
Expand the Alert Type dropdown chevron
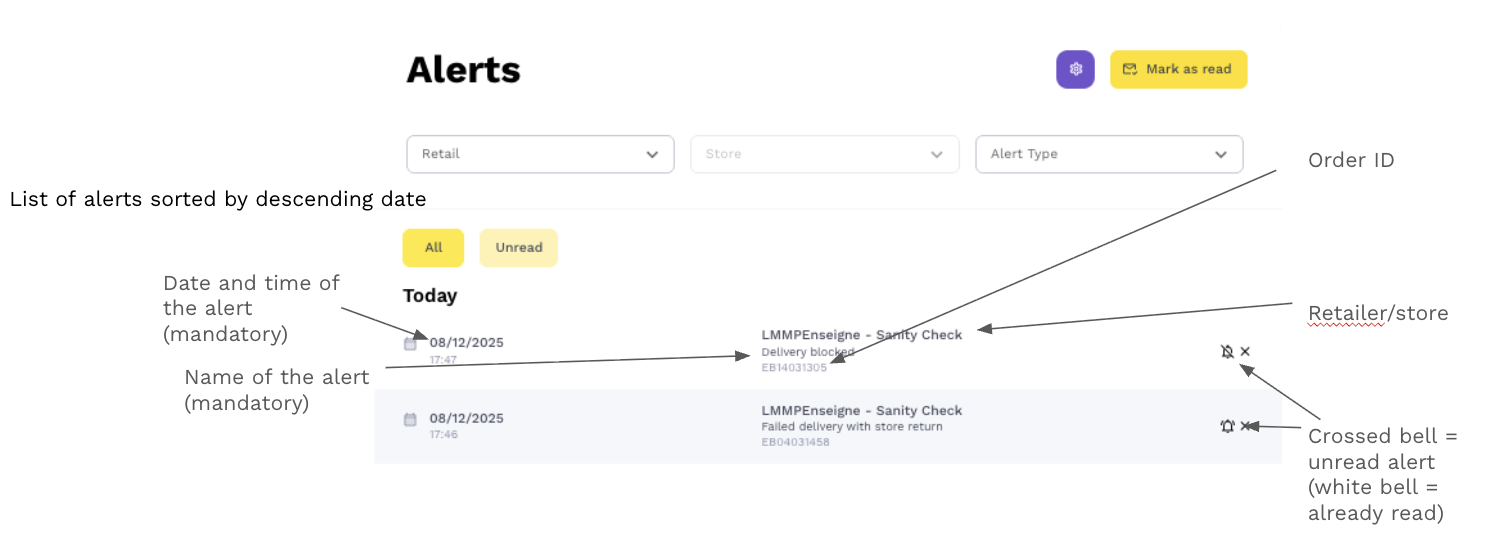(1220, 154)
